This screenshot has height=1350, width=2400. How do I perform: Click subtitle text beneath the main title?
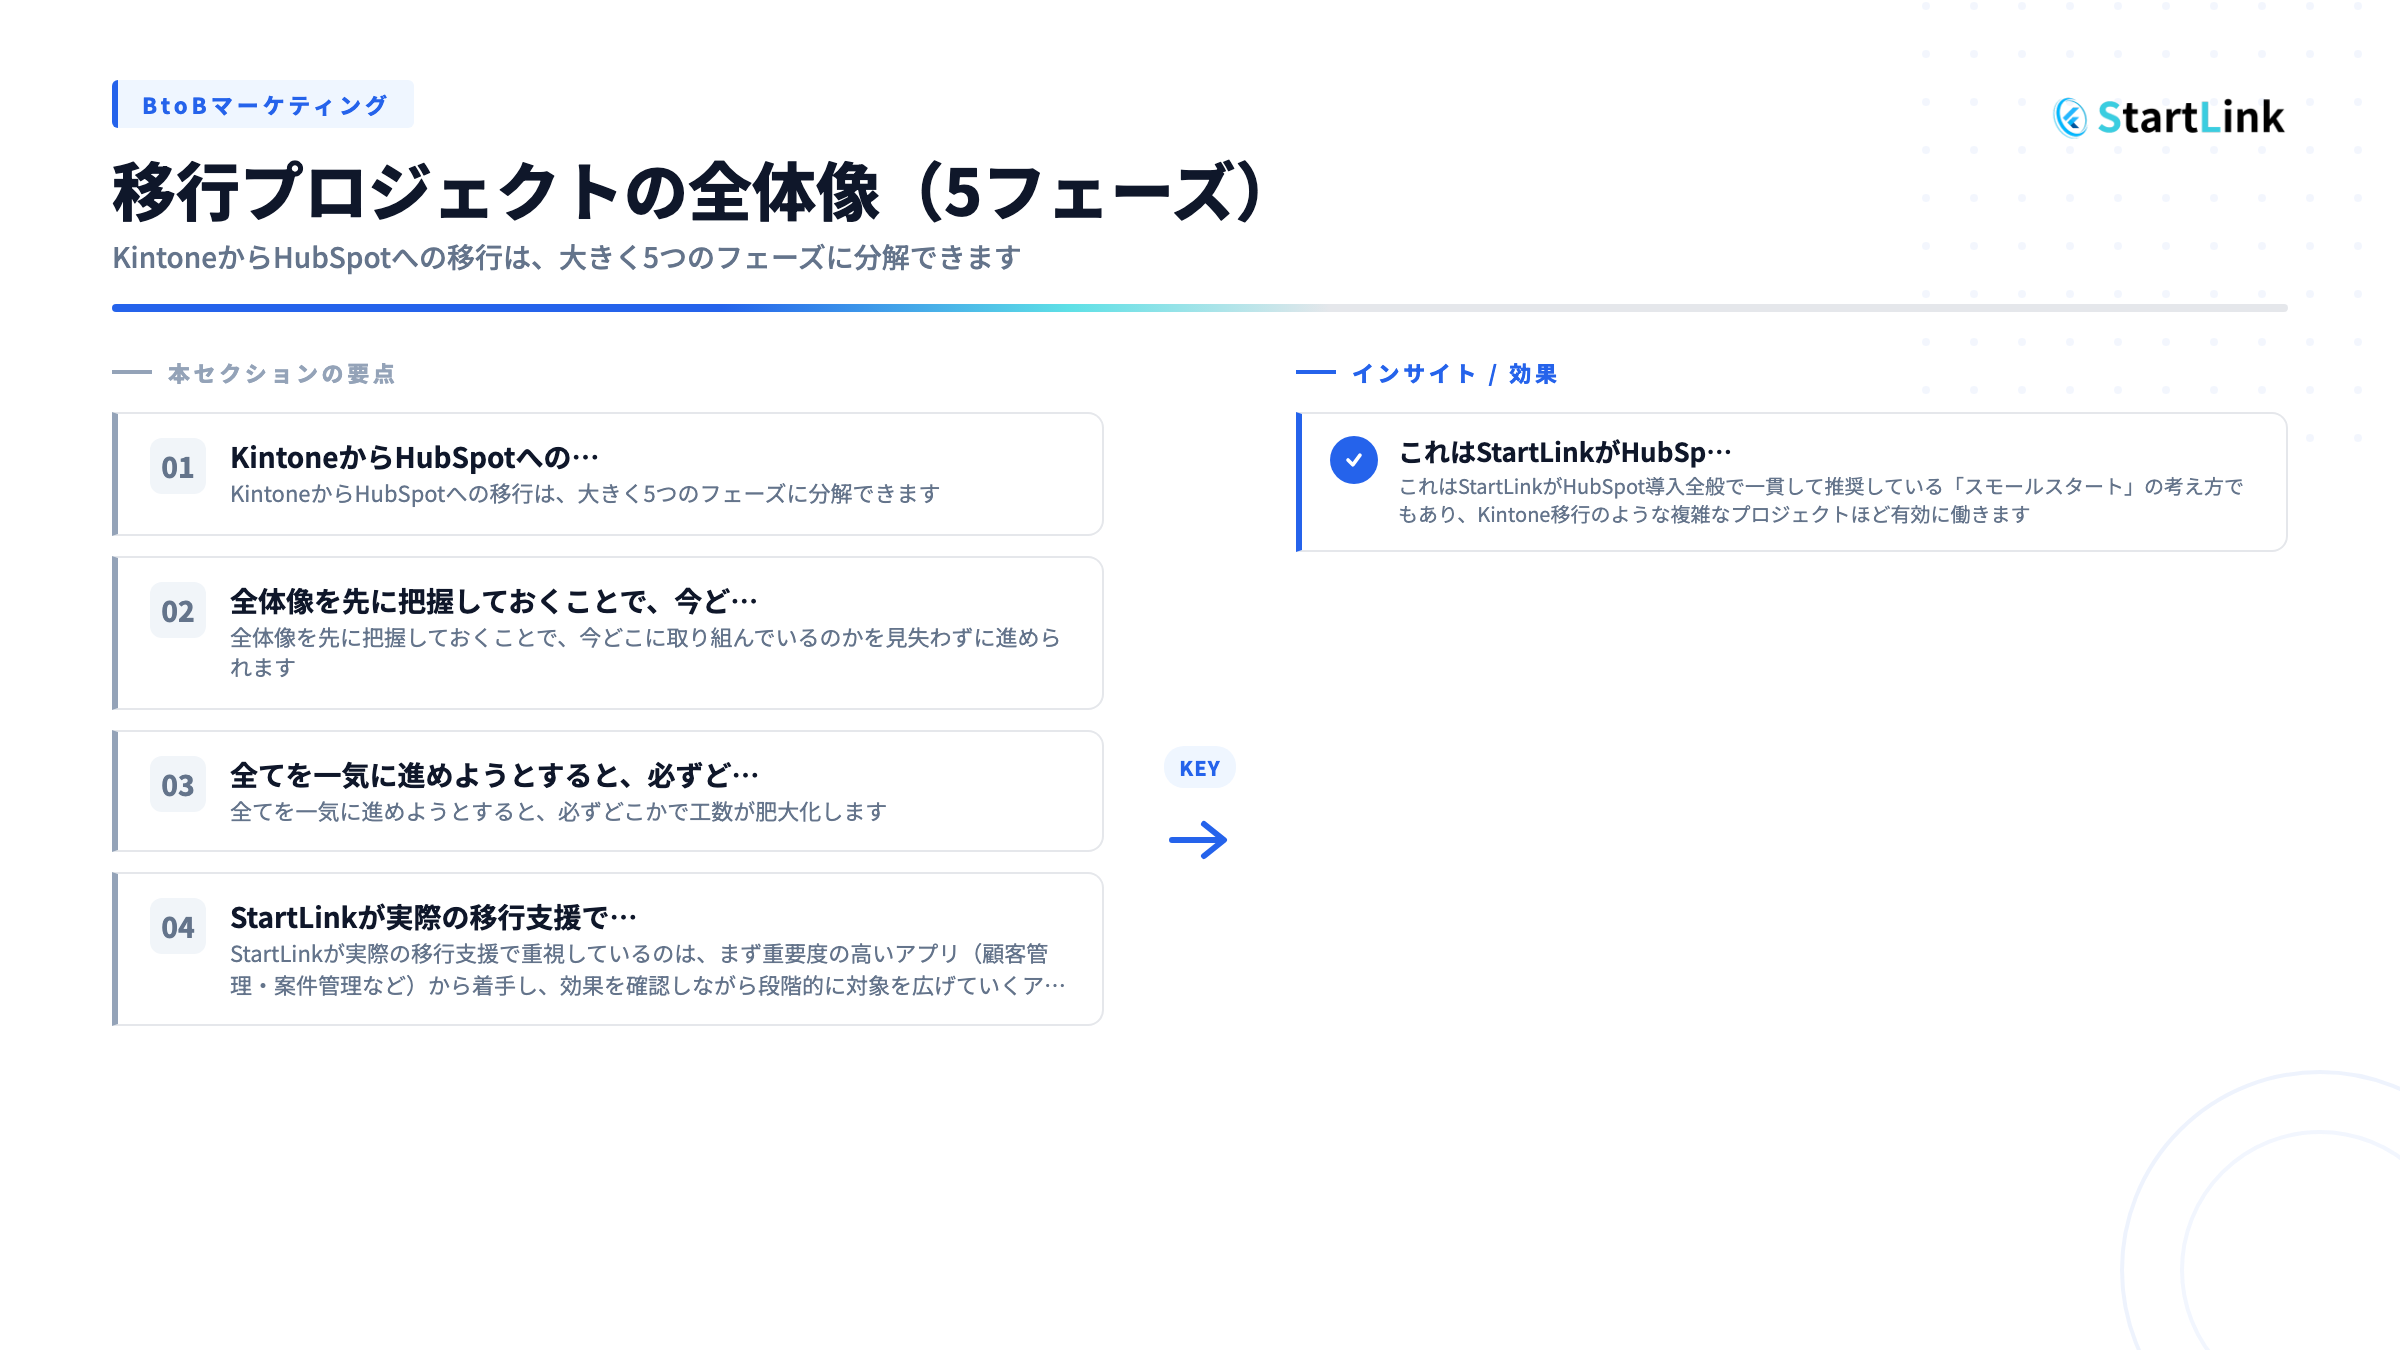point(566,258)
